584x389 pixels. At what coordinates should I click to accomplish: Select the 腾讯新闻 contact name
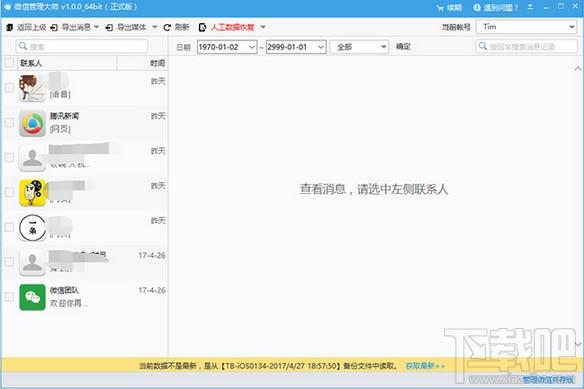point(64,116)
